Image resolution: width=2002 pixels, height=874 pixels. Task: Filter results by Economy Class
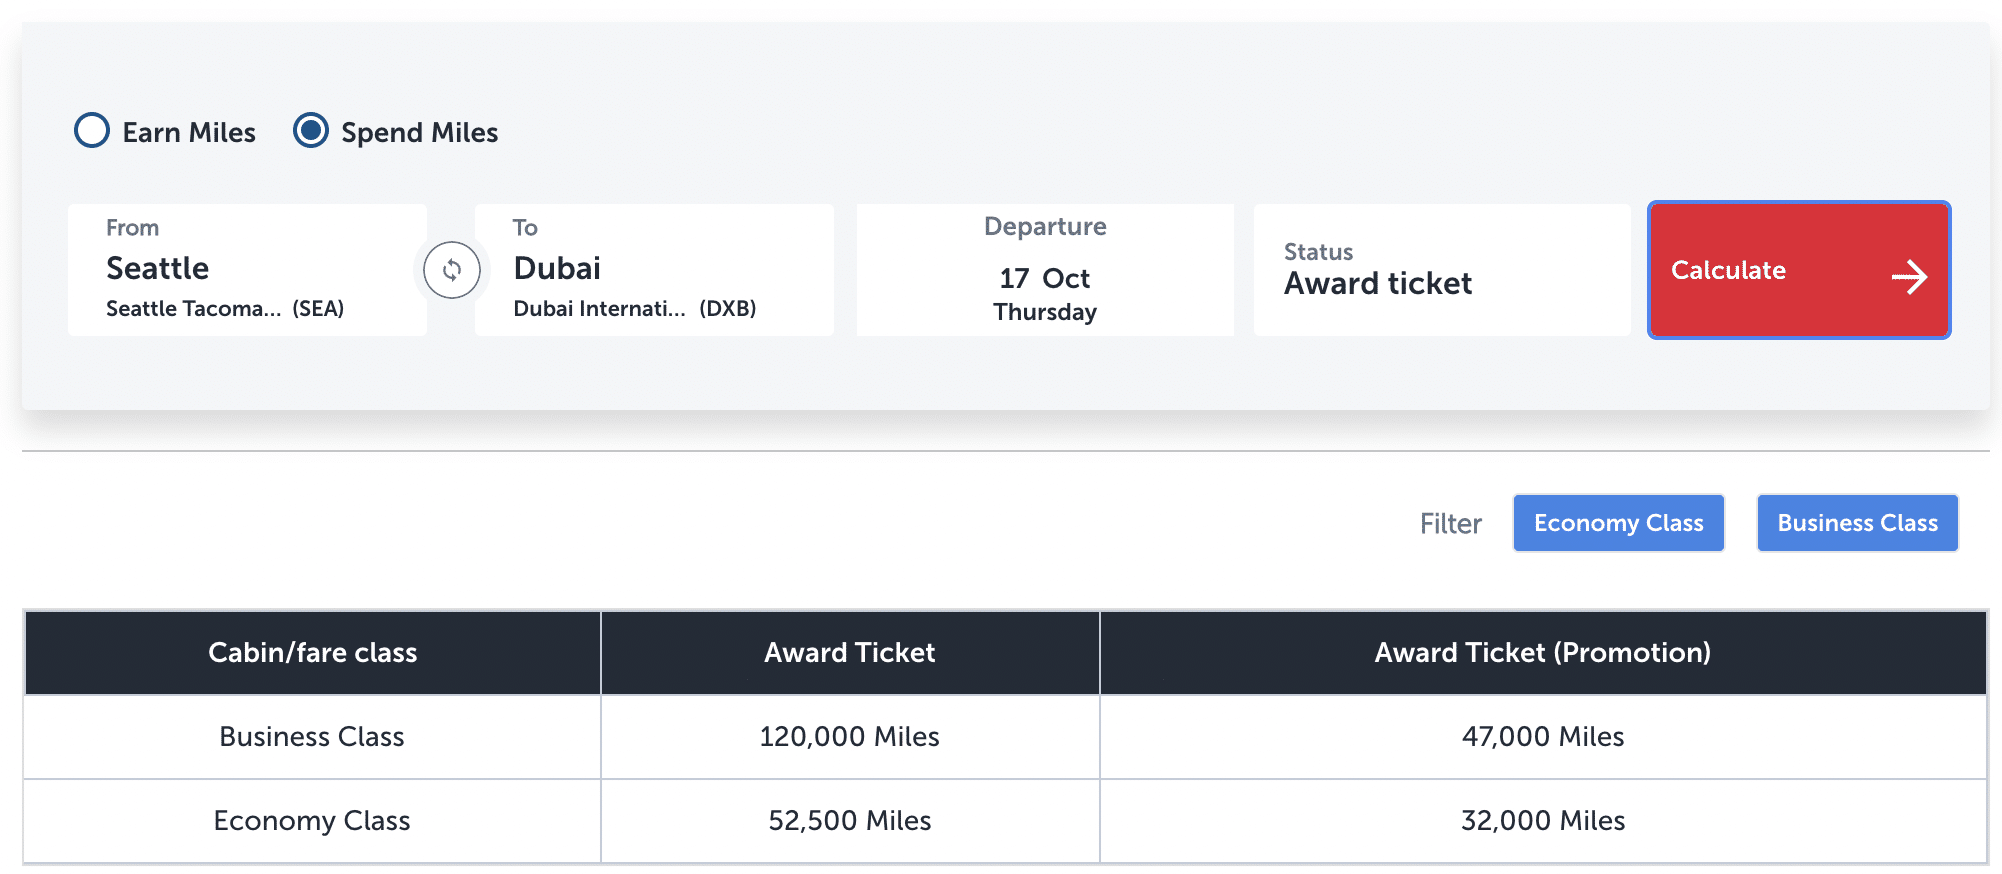pos(1618,523)
